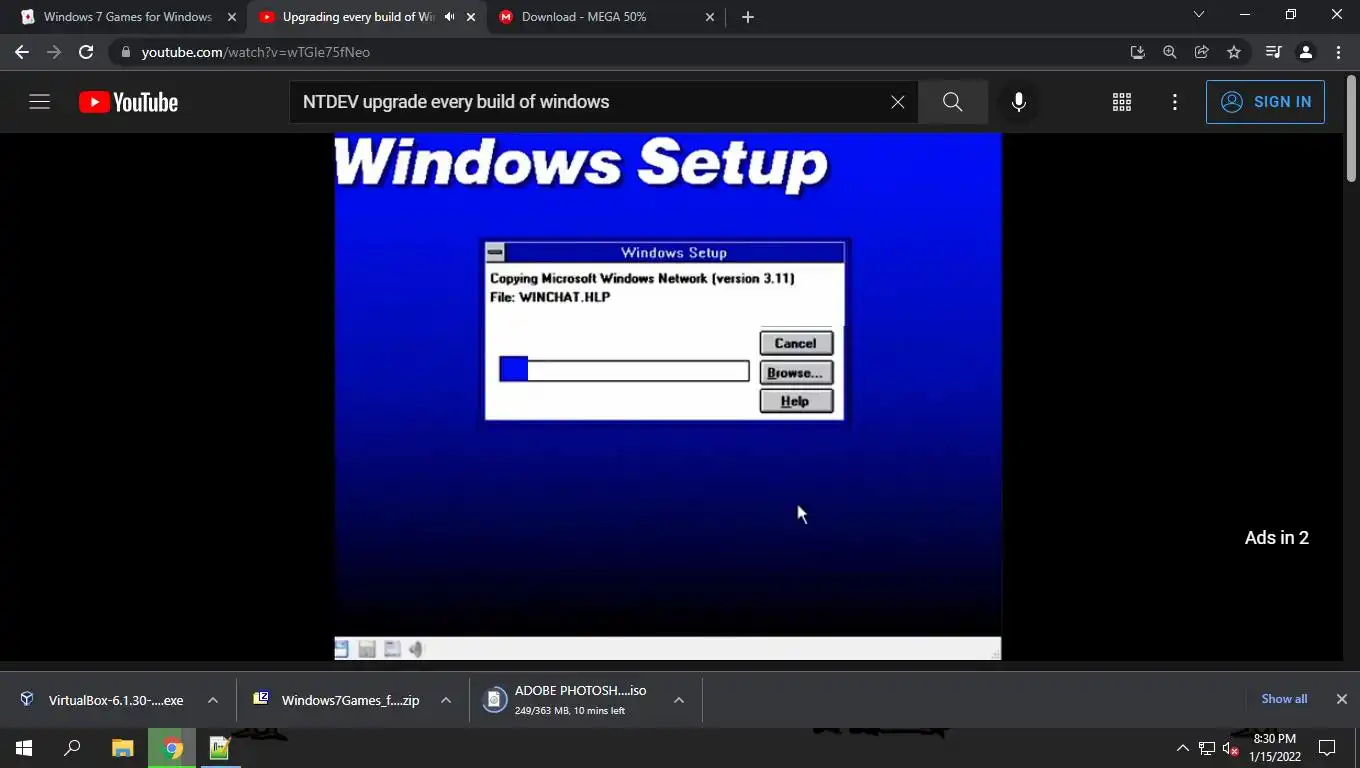Click the Chrome taskbar icon
Image resolution: width=1360 pixels, height=768 pixels.
(173, 748)
